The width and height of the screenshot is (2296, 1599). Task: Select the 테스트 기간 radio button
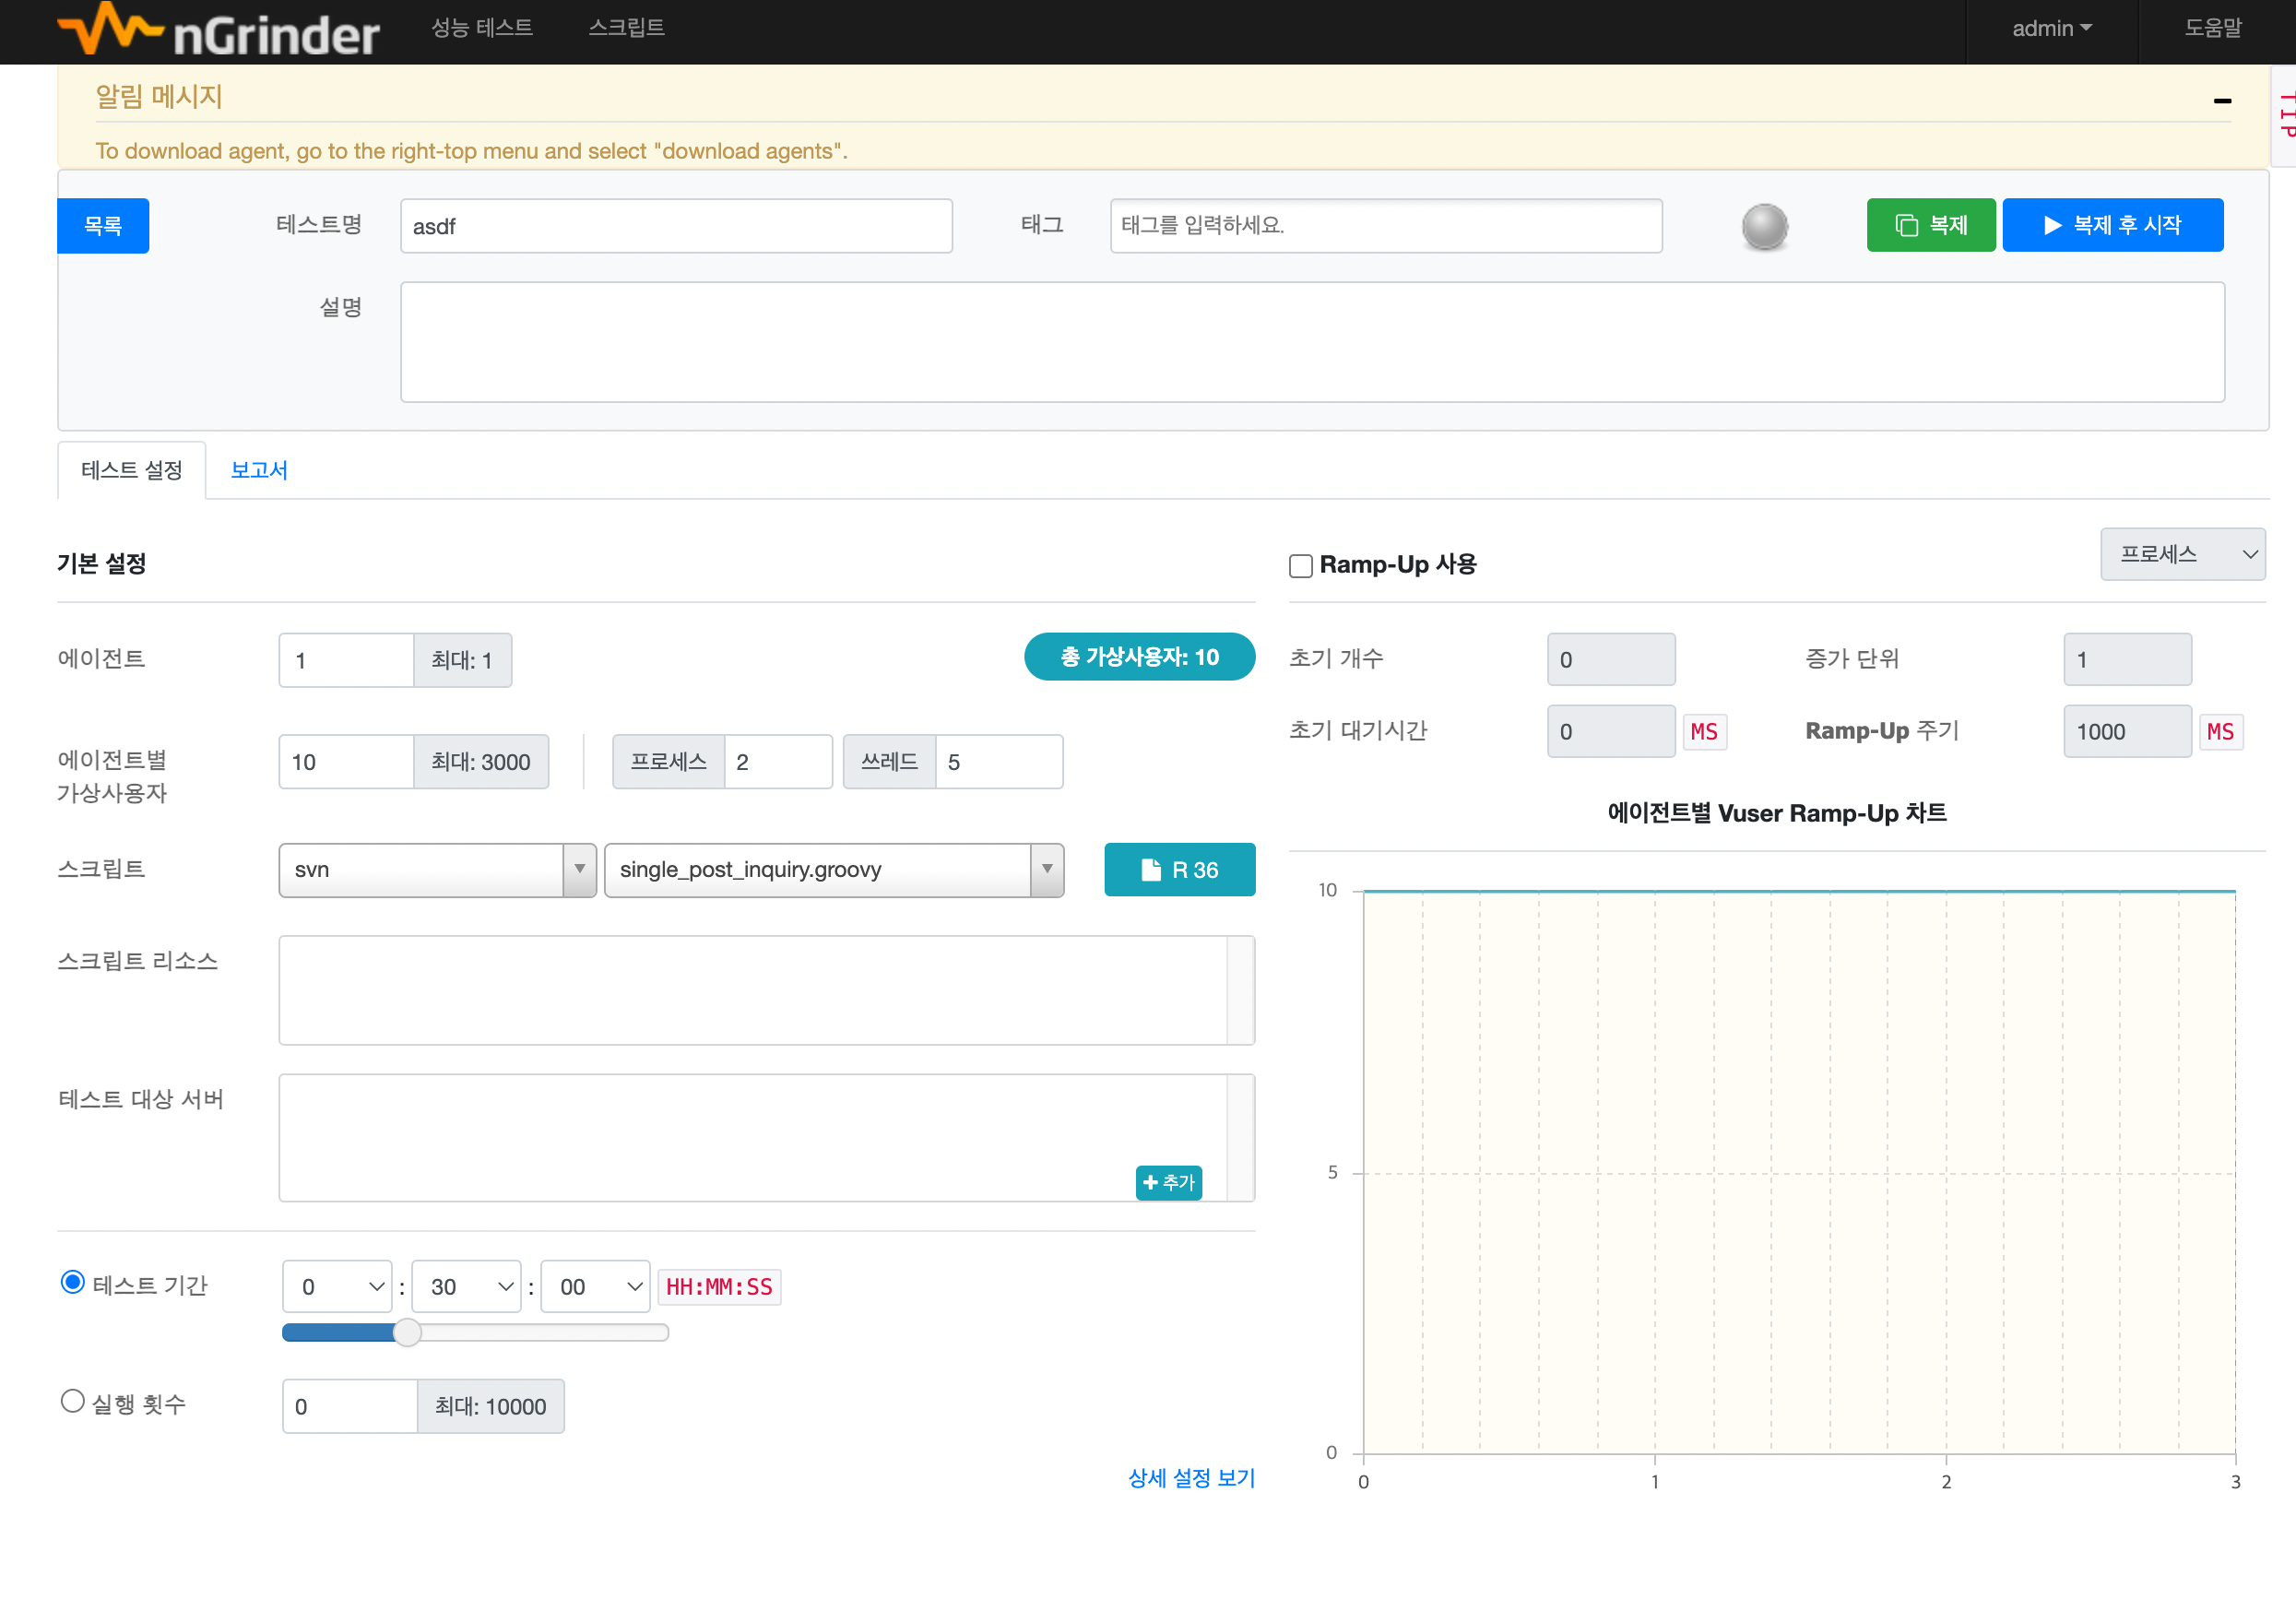72,1282
